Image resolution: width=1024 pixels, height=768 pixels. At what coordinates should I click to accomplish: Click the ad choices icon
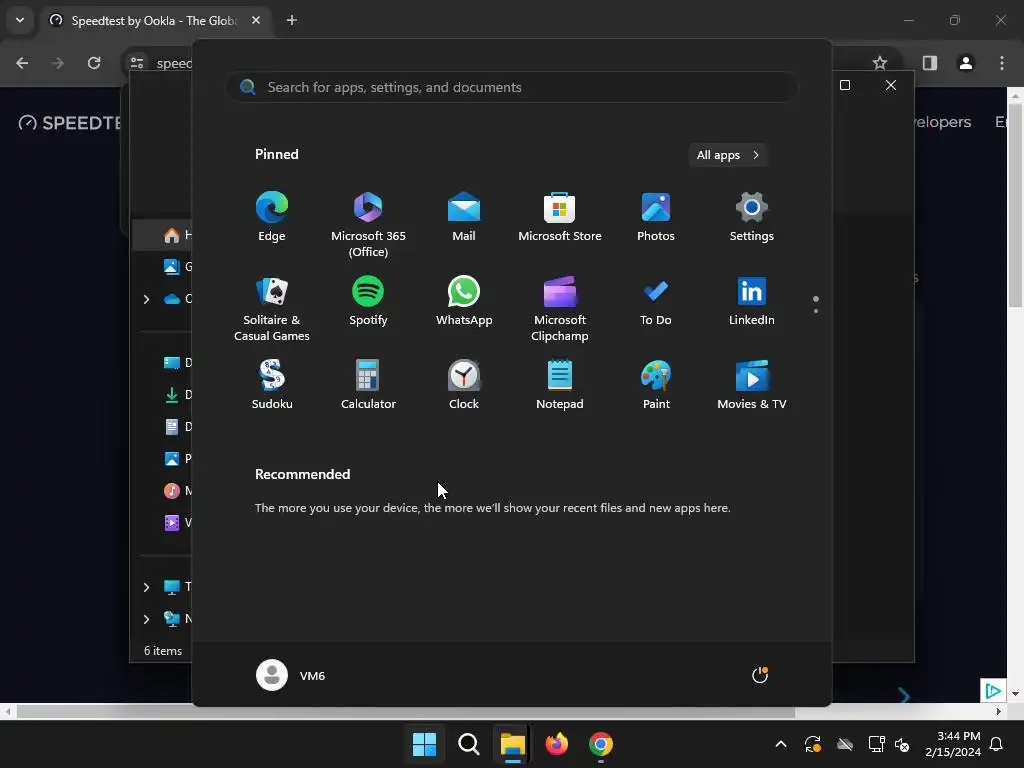tap(993, 690)
